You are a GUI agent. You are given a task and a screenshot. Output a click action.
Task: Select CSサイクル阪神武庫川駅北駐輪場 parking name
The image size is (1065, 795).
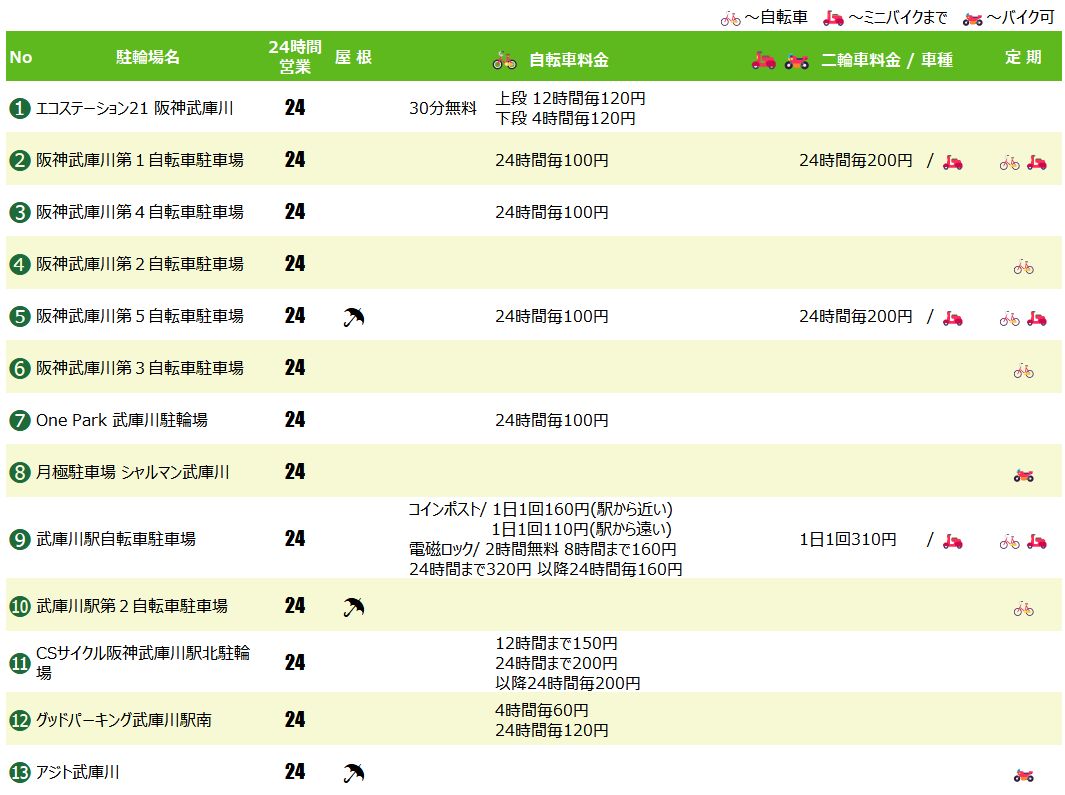click(143, 662)
